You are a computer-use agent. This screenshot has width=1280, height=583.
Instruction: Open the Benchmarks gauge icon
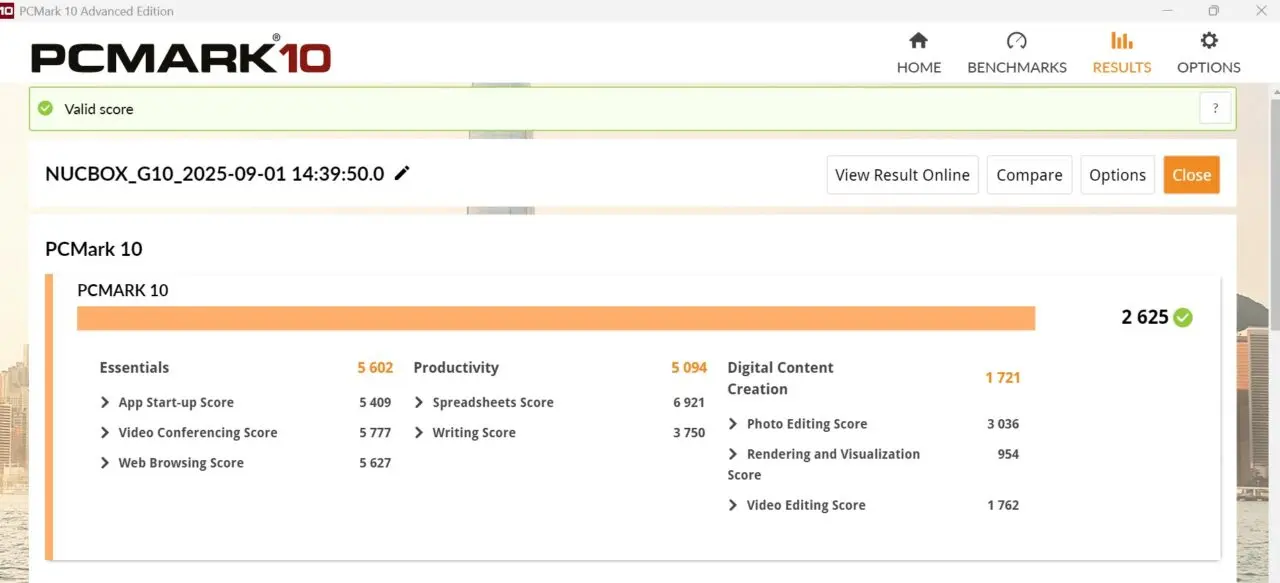point(1016,41)
